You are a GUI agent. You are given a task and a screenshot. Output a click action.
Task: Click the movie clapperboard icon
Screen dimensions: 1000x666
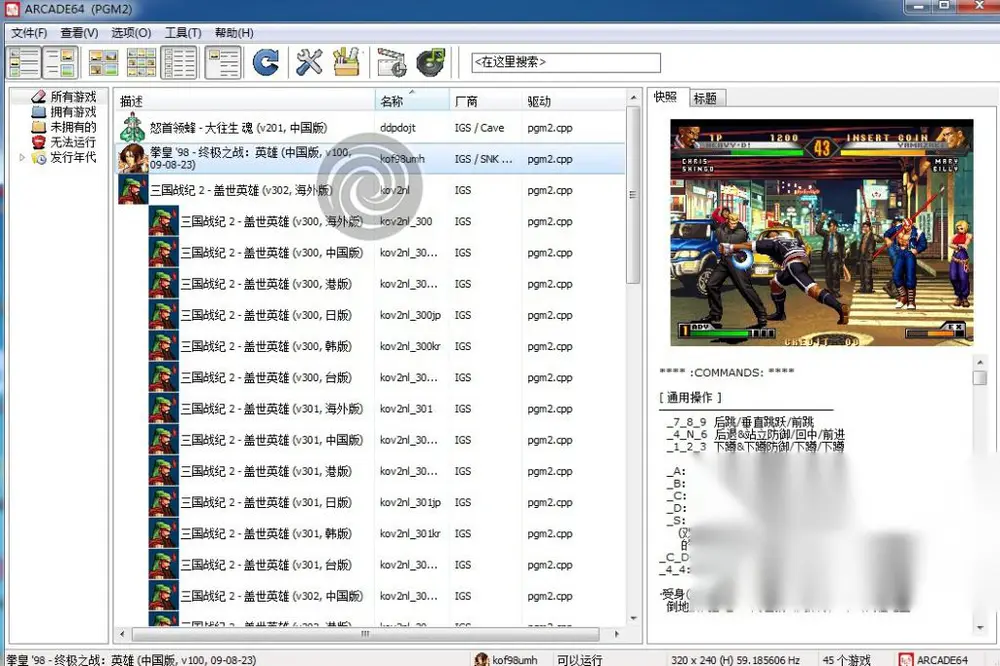(392, 62)
